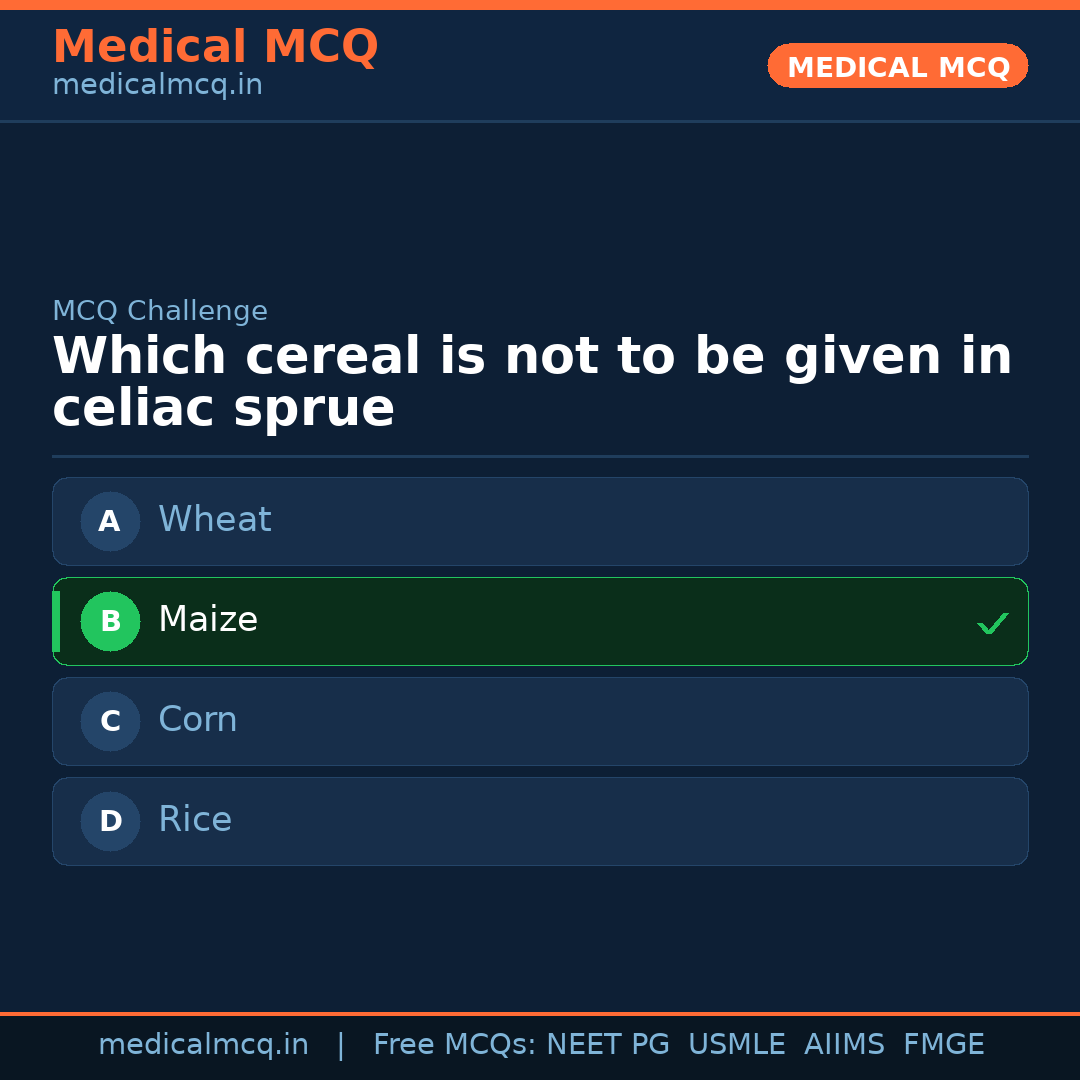The width and height of the screenshot is (1080, 1080).
Task: Open the Medical MCQ header title
Action: (x=215, y=47)
